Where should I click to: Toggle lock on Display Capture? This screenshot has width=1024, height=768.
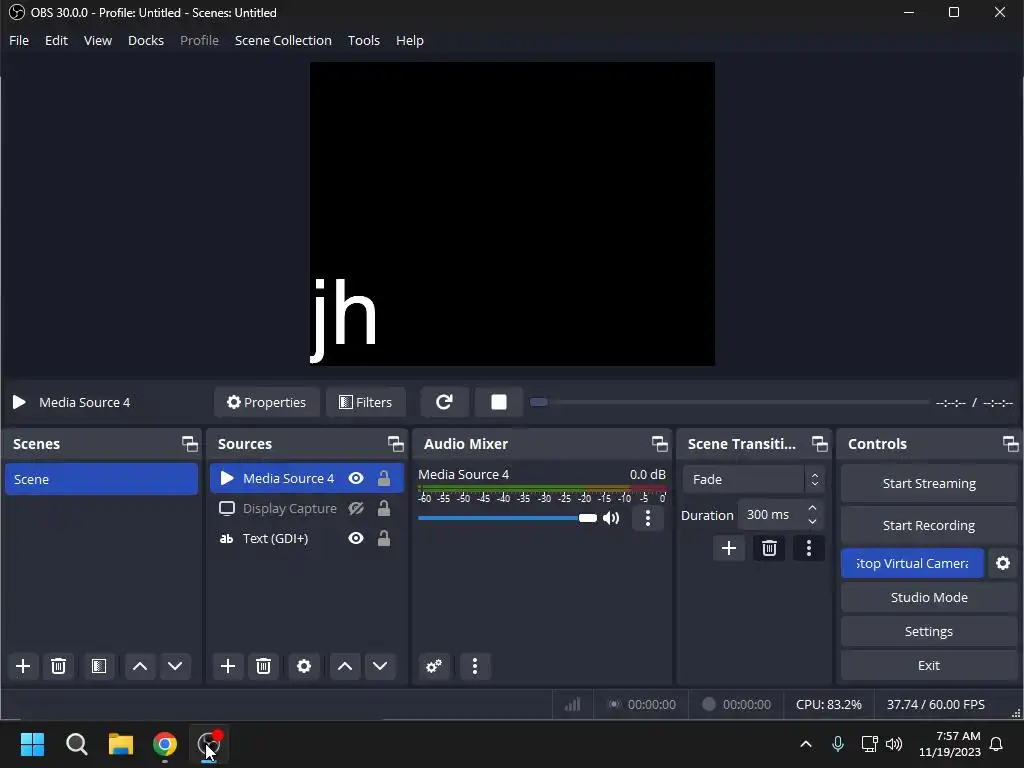384,508
